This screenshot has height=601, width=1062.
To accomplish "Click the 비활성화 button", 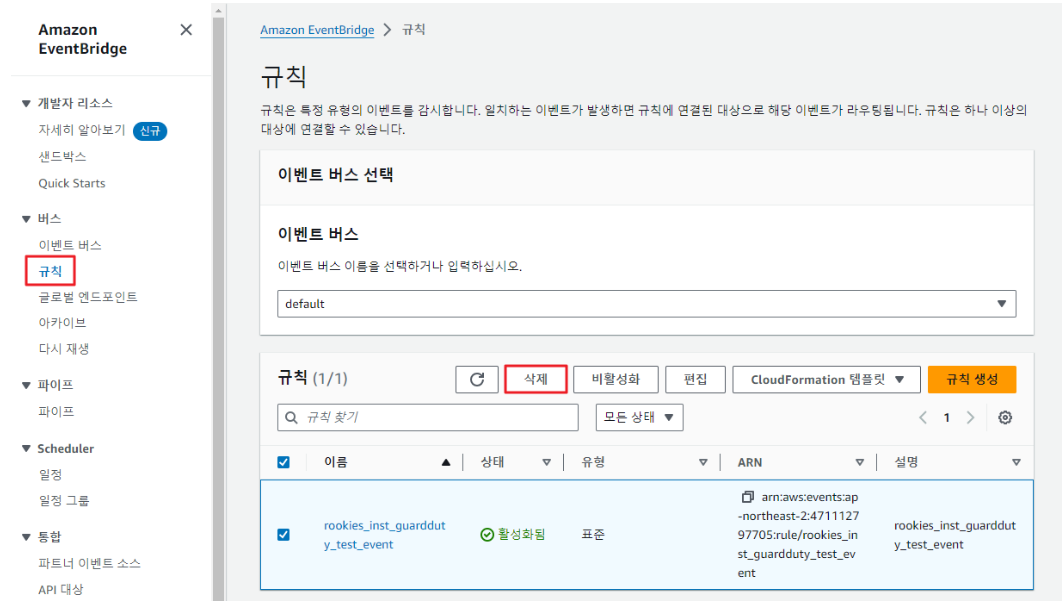I will [616, 379].
